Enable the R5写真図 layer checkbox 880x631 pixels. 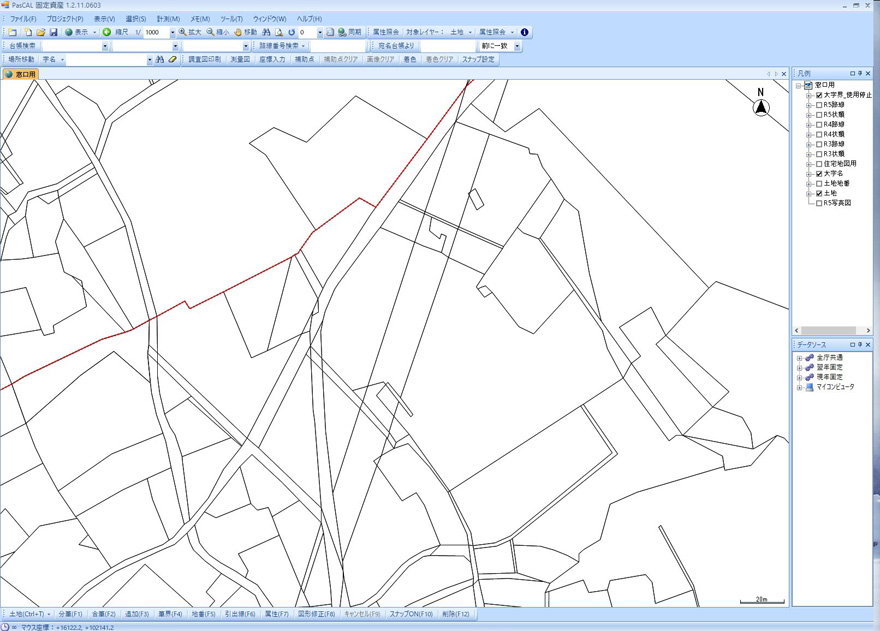tap(819, 203)
